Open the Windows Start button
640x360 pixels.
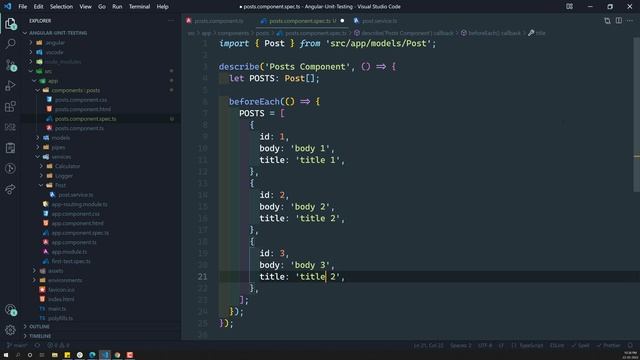6,355
